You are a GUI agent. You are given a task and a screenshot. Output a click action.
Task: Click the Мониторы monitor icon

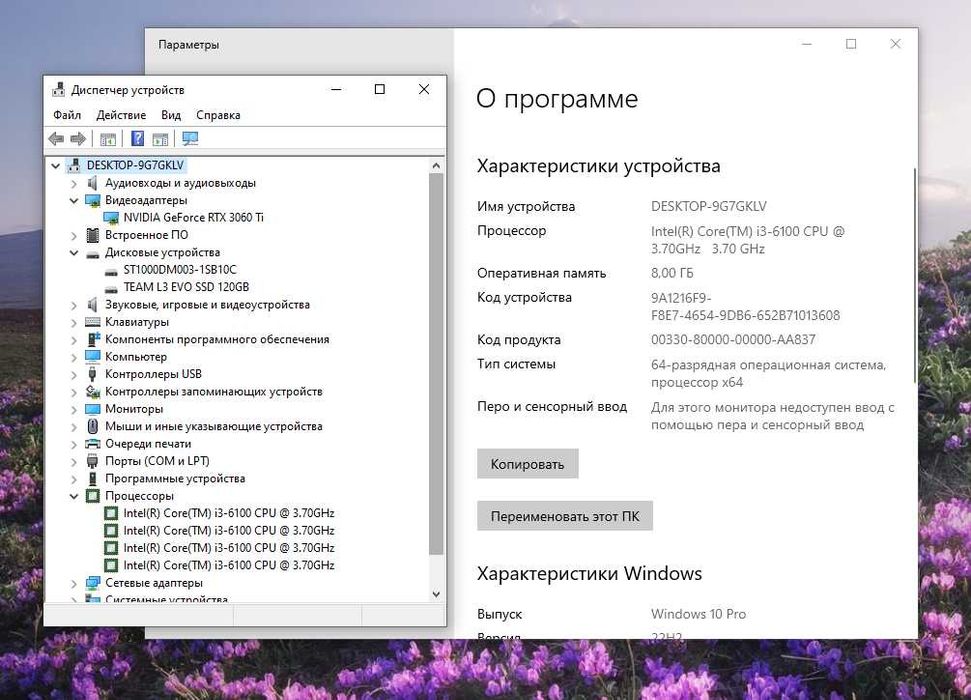point(92,409)
